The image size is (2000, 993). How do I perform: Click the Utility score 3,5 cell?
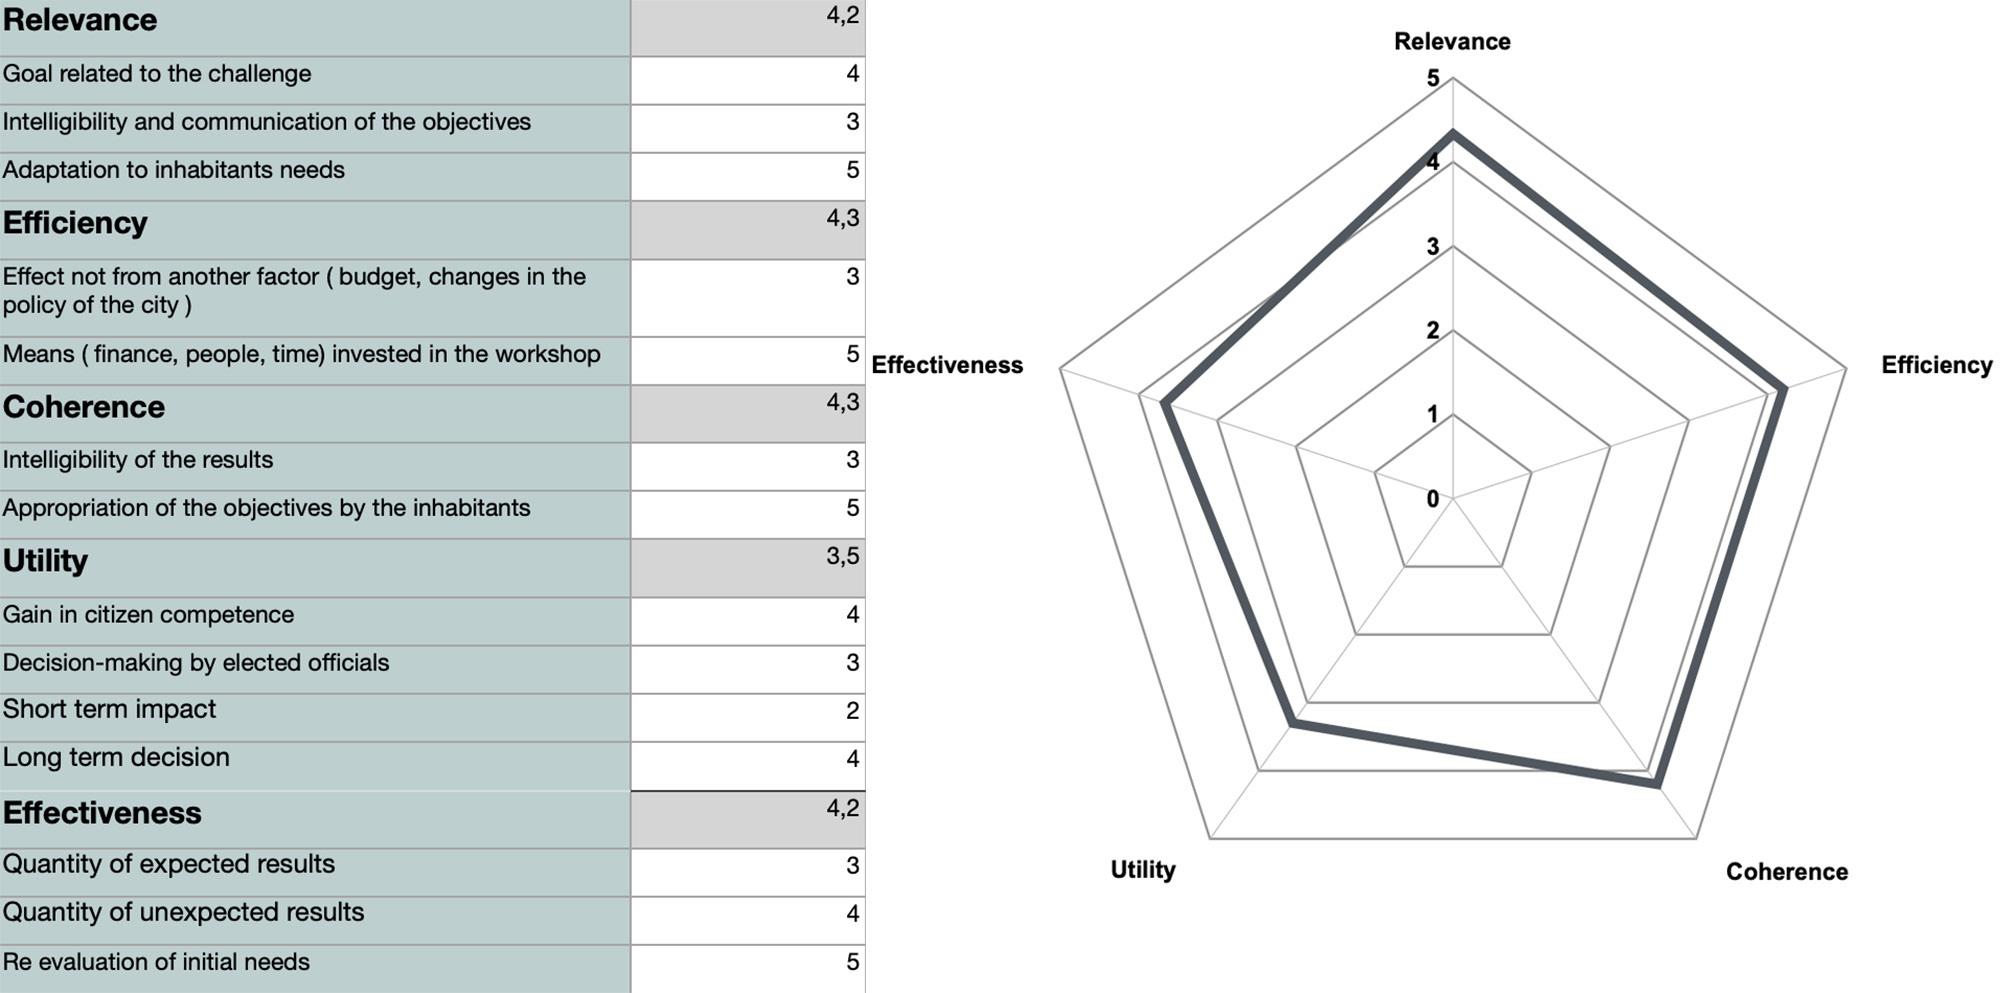pos(748,568)
